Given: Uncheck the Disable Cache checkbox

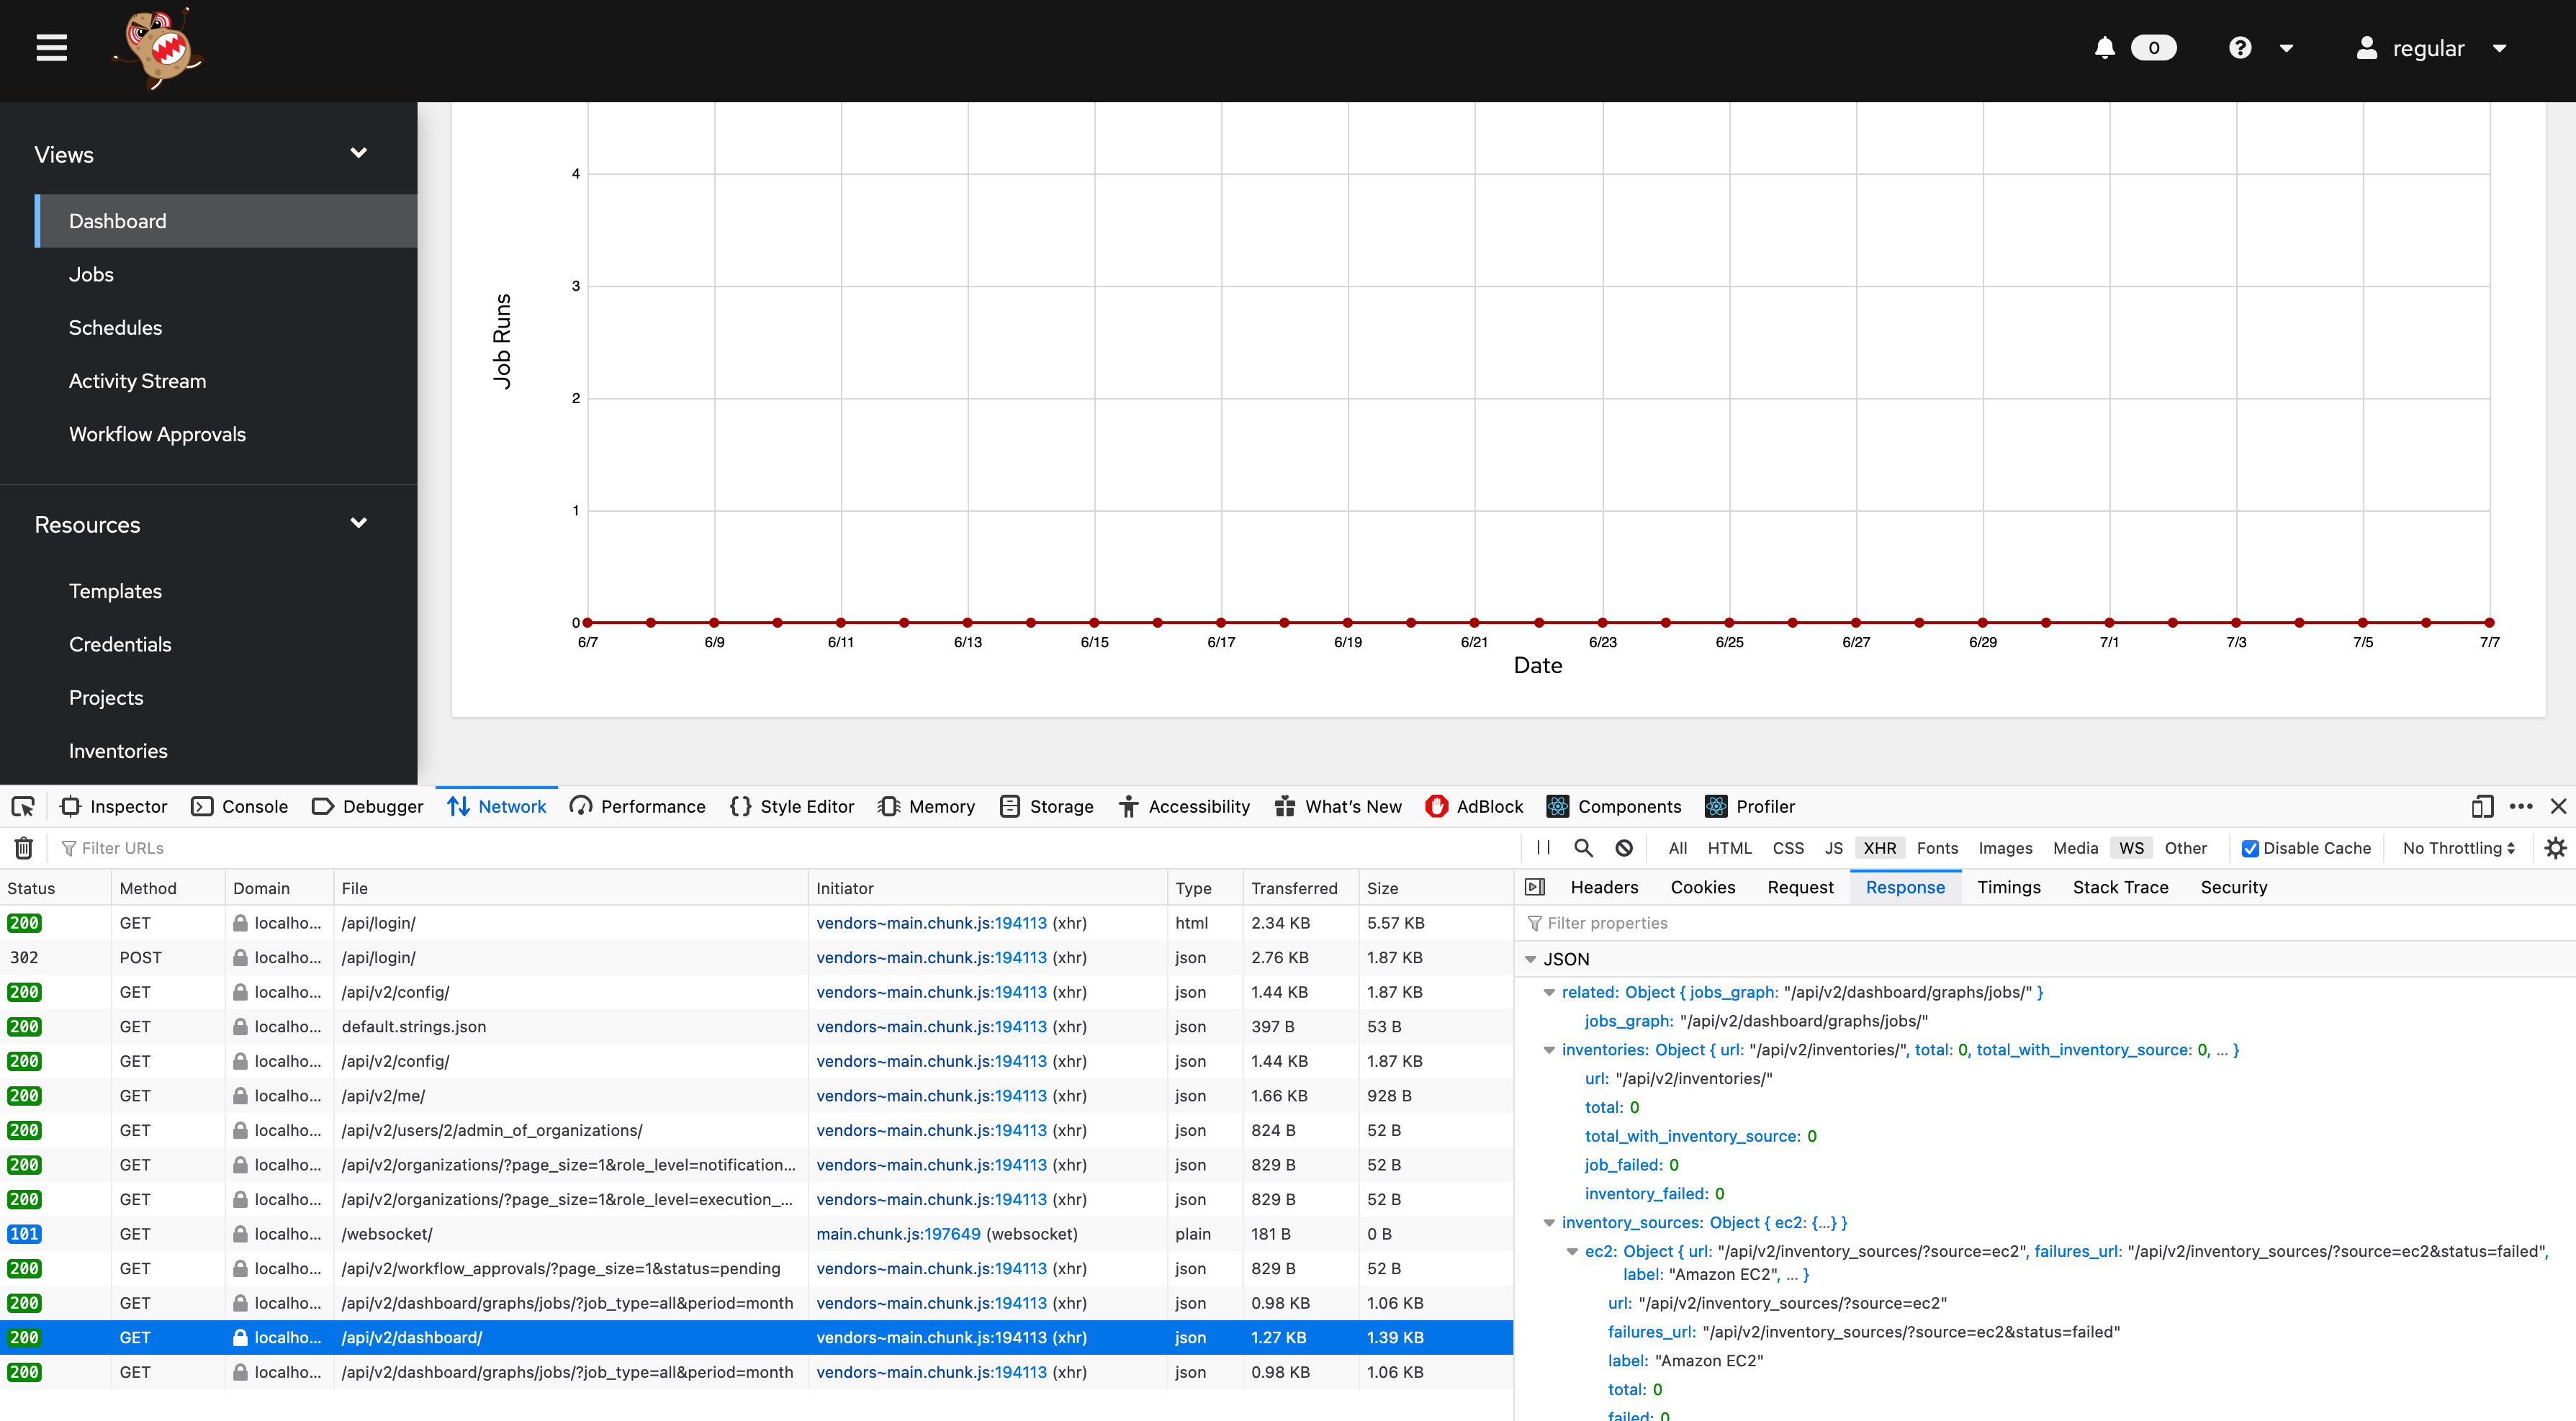Looking at the screenshot, I should 2250,848.
